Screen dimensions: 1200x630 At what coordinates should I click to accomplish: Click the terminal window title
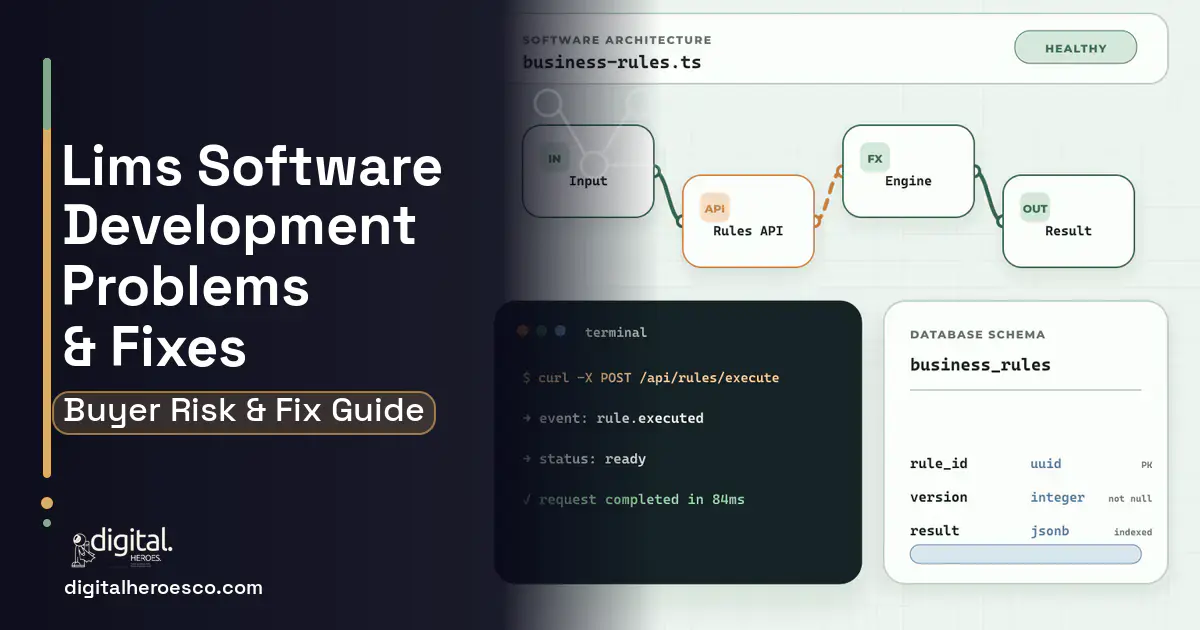pyautogui.click(x=616, y=332)
